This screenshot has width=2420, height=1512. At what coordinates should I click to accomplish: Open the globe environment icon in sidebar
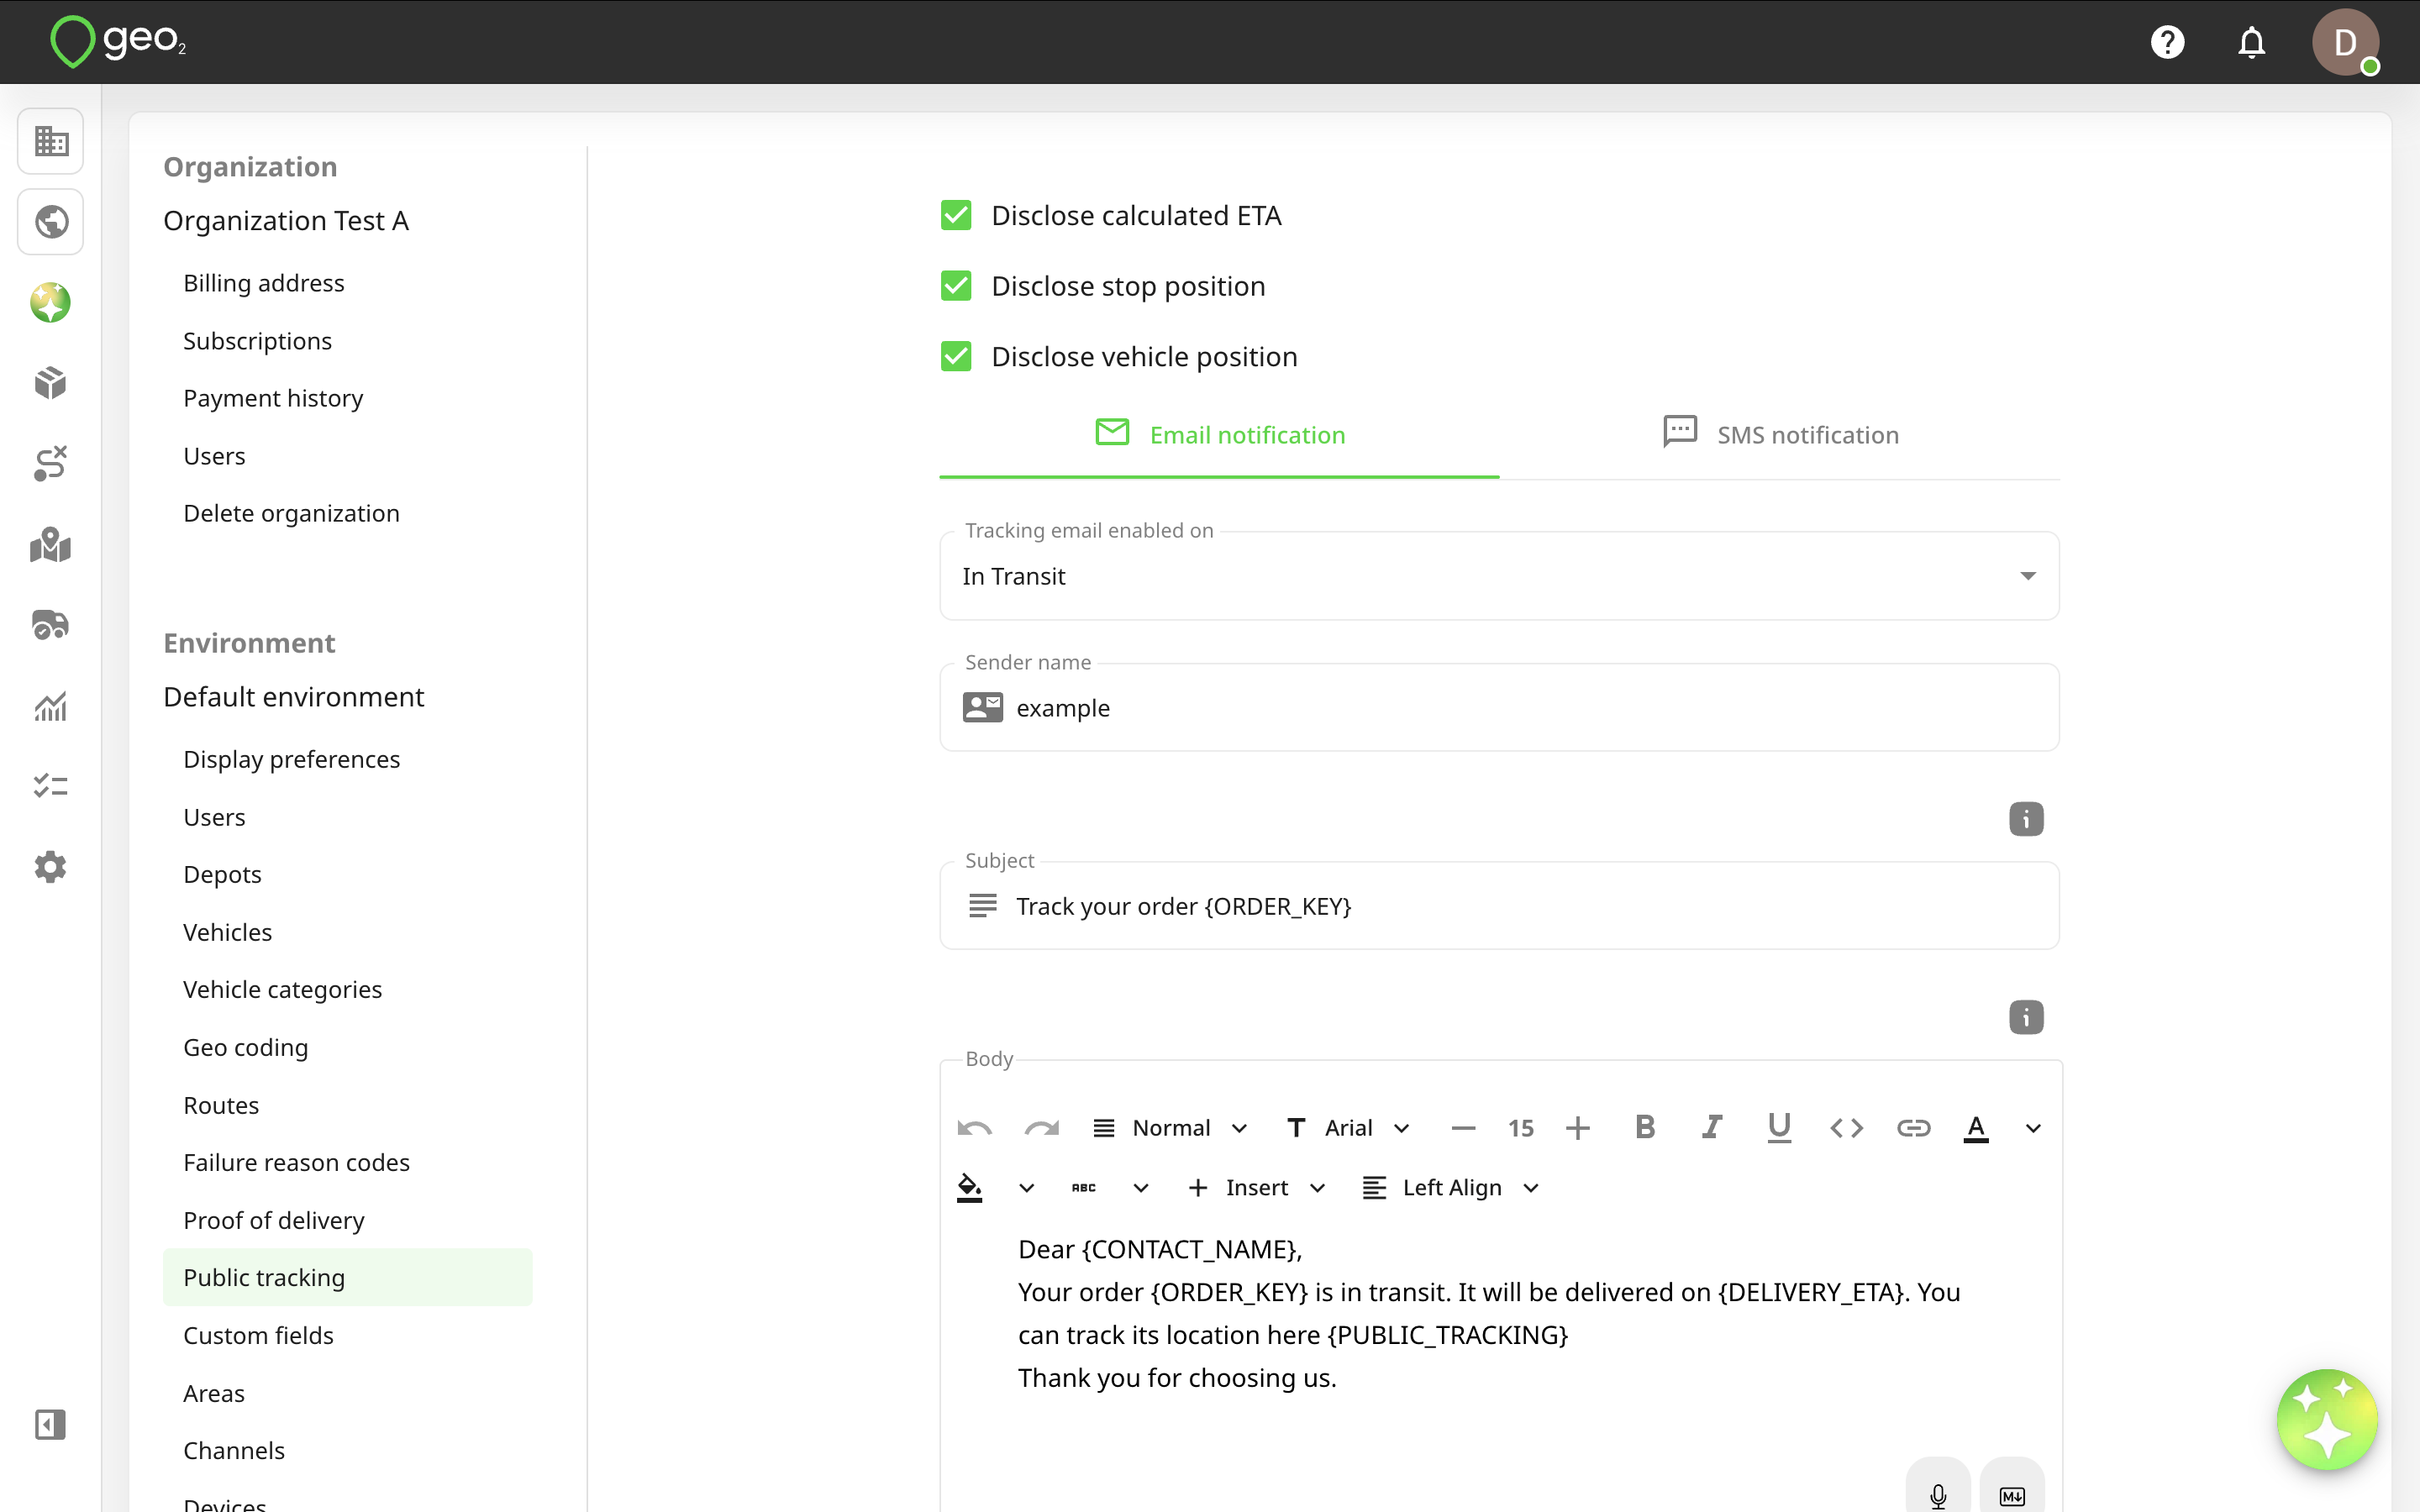(x=51, y=221)
